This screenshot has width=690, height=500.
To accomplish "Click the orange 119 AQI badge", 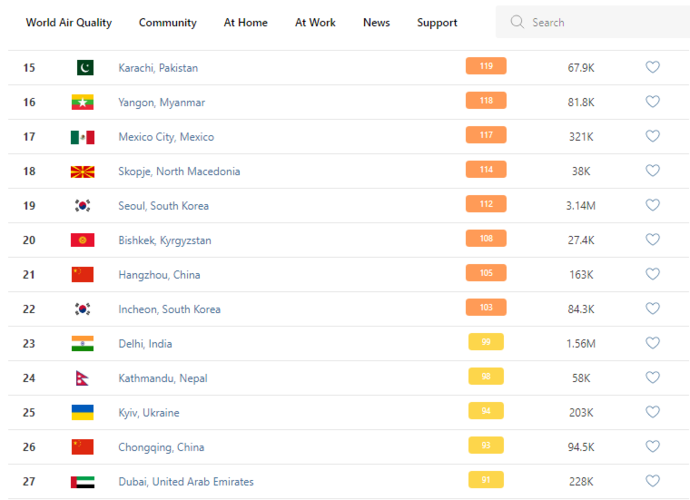I will pos(486,67).
